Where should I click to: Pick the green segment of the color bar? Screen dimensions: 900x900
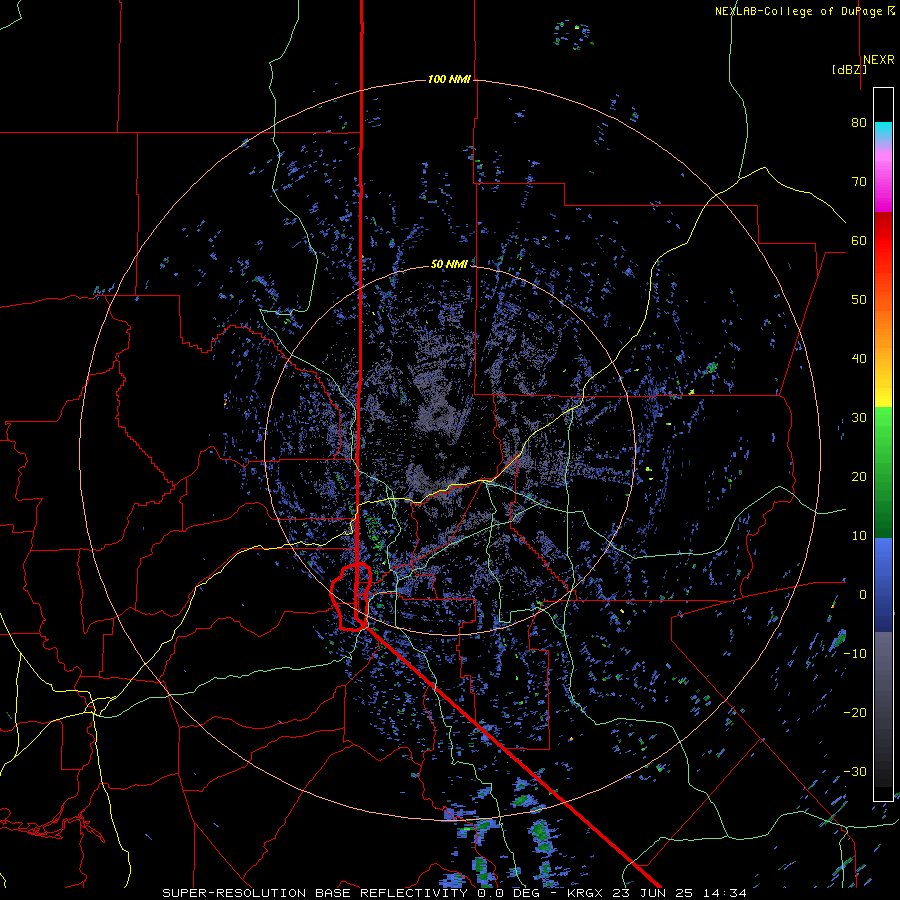(x=883, y=472)
